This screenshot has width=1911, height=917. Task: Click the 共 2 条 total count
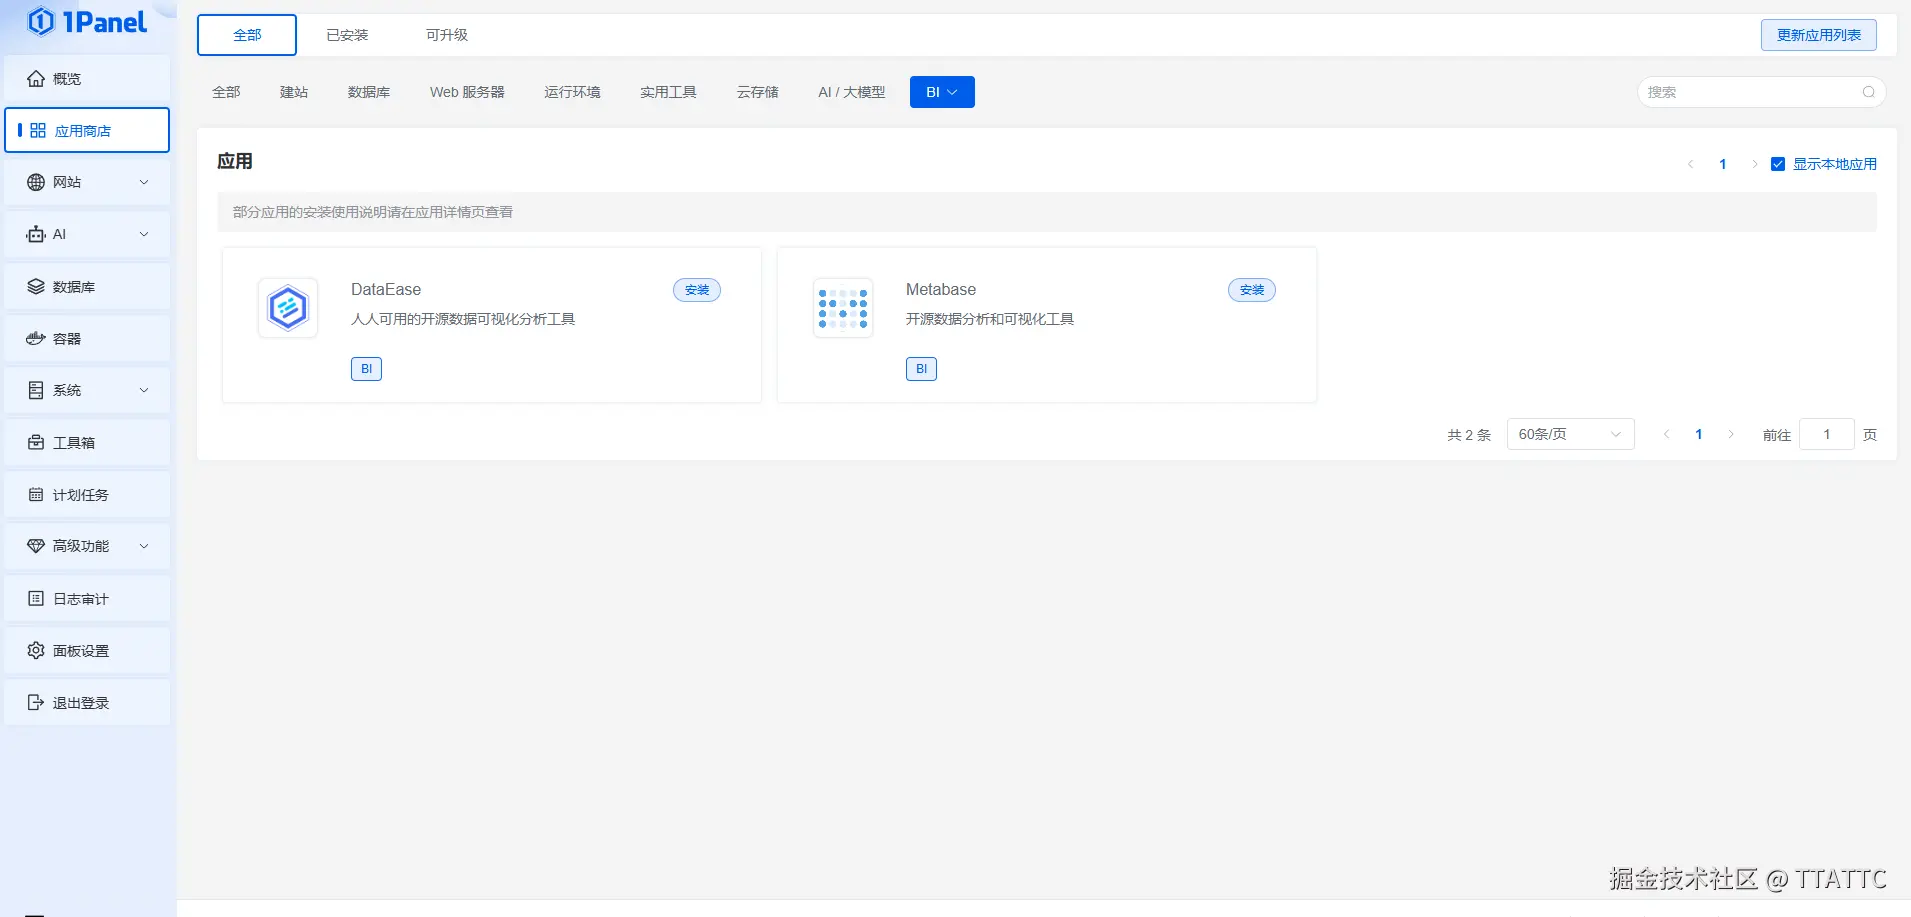tap(1469, 435)
